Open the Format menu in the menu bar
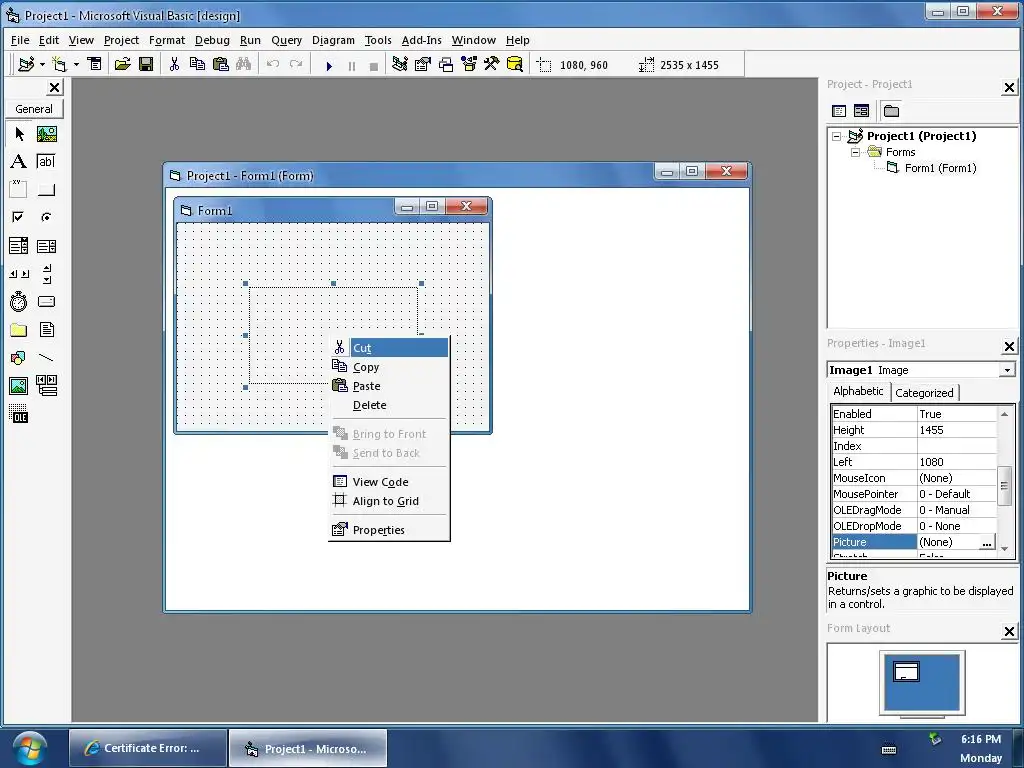1024x768 pixels. click(167, 40)
